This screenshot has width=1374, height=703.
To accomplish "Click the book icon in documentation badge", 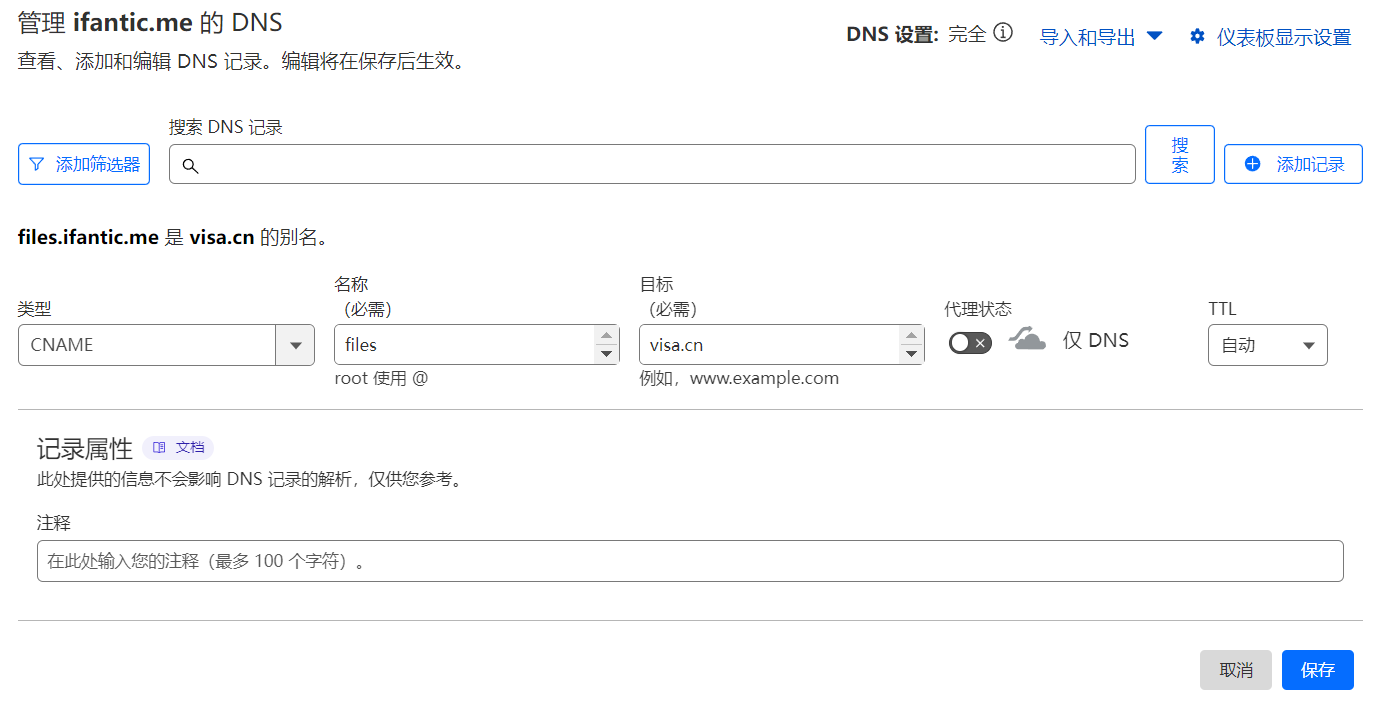I will (160, 448).
